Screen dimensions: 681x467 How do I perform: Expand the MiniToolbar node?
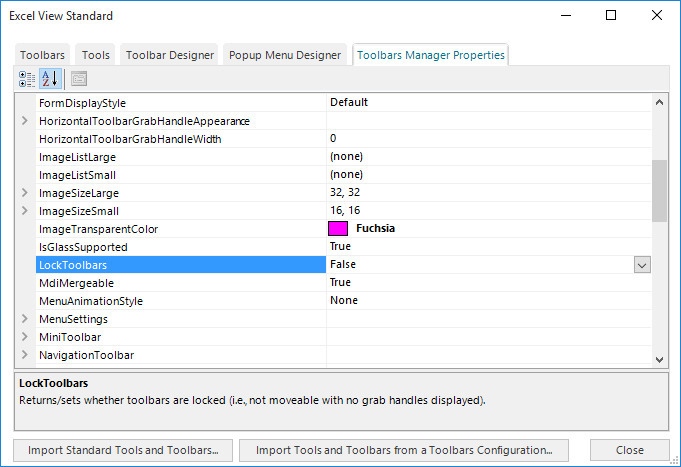[25, 337]
